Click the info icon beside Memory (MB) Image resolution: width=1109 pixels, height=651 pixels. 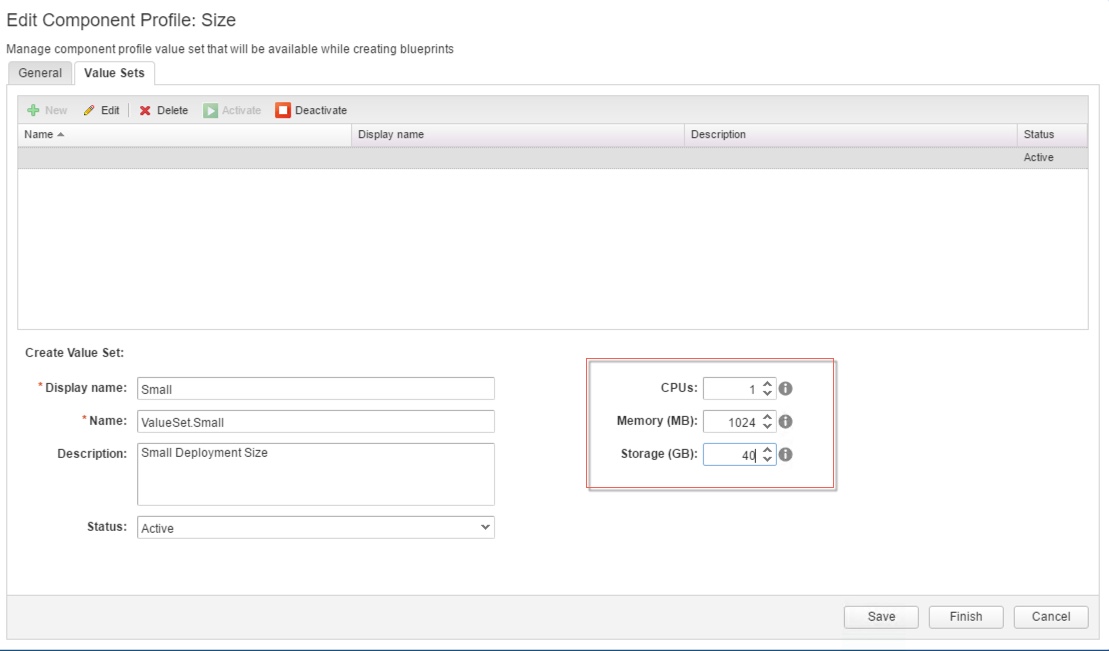coord(786,422)
